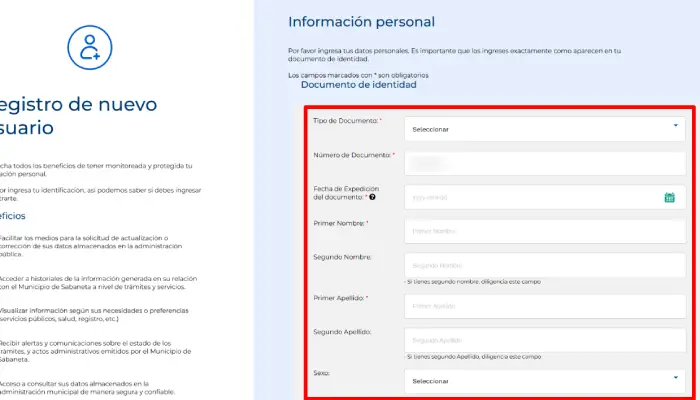Image resolution: width=700 pixels, height=400 pixels.
Task: Open the Sexo dropdown
Action: (x=545, y=381)
